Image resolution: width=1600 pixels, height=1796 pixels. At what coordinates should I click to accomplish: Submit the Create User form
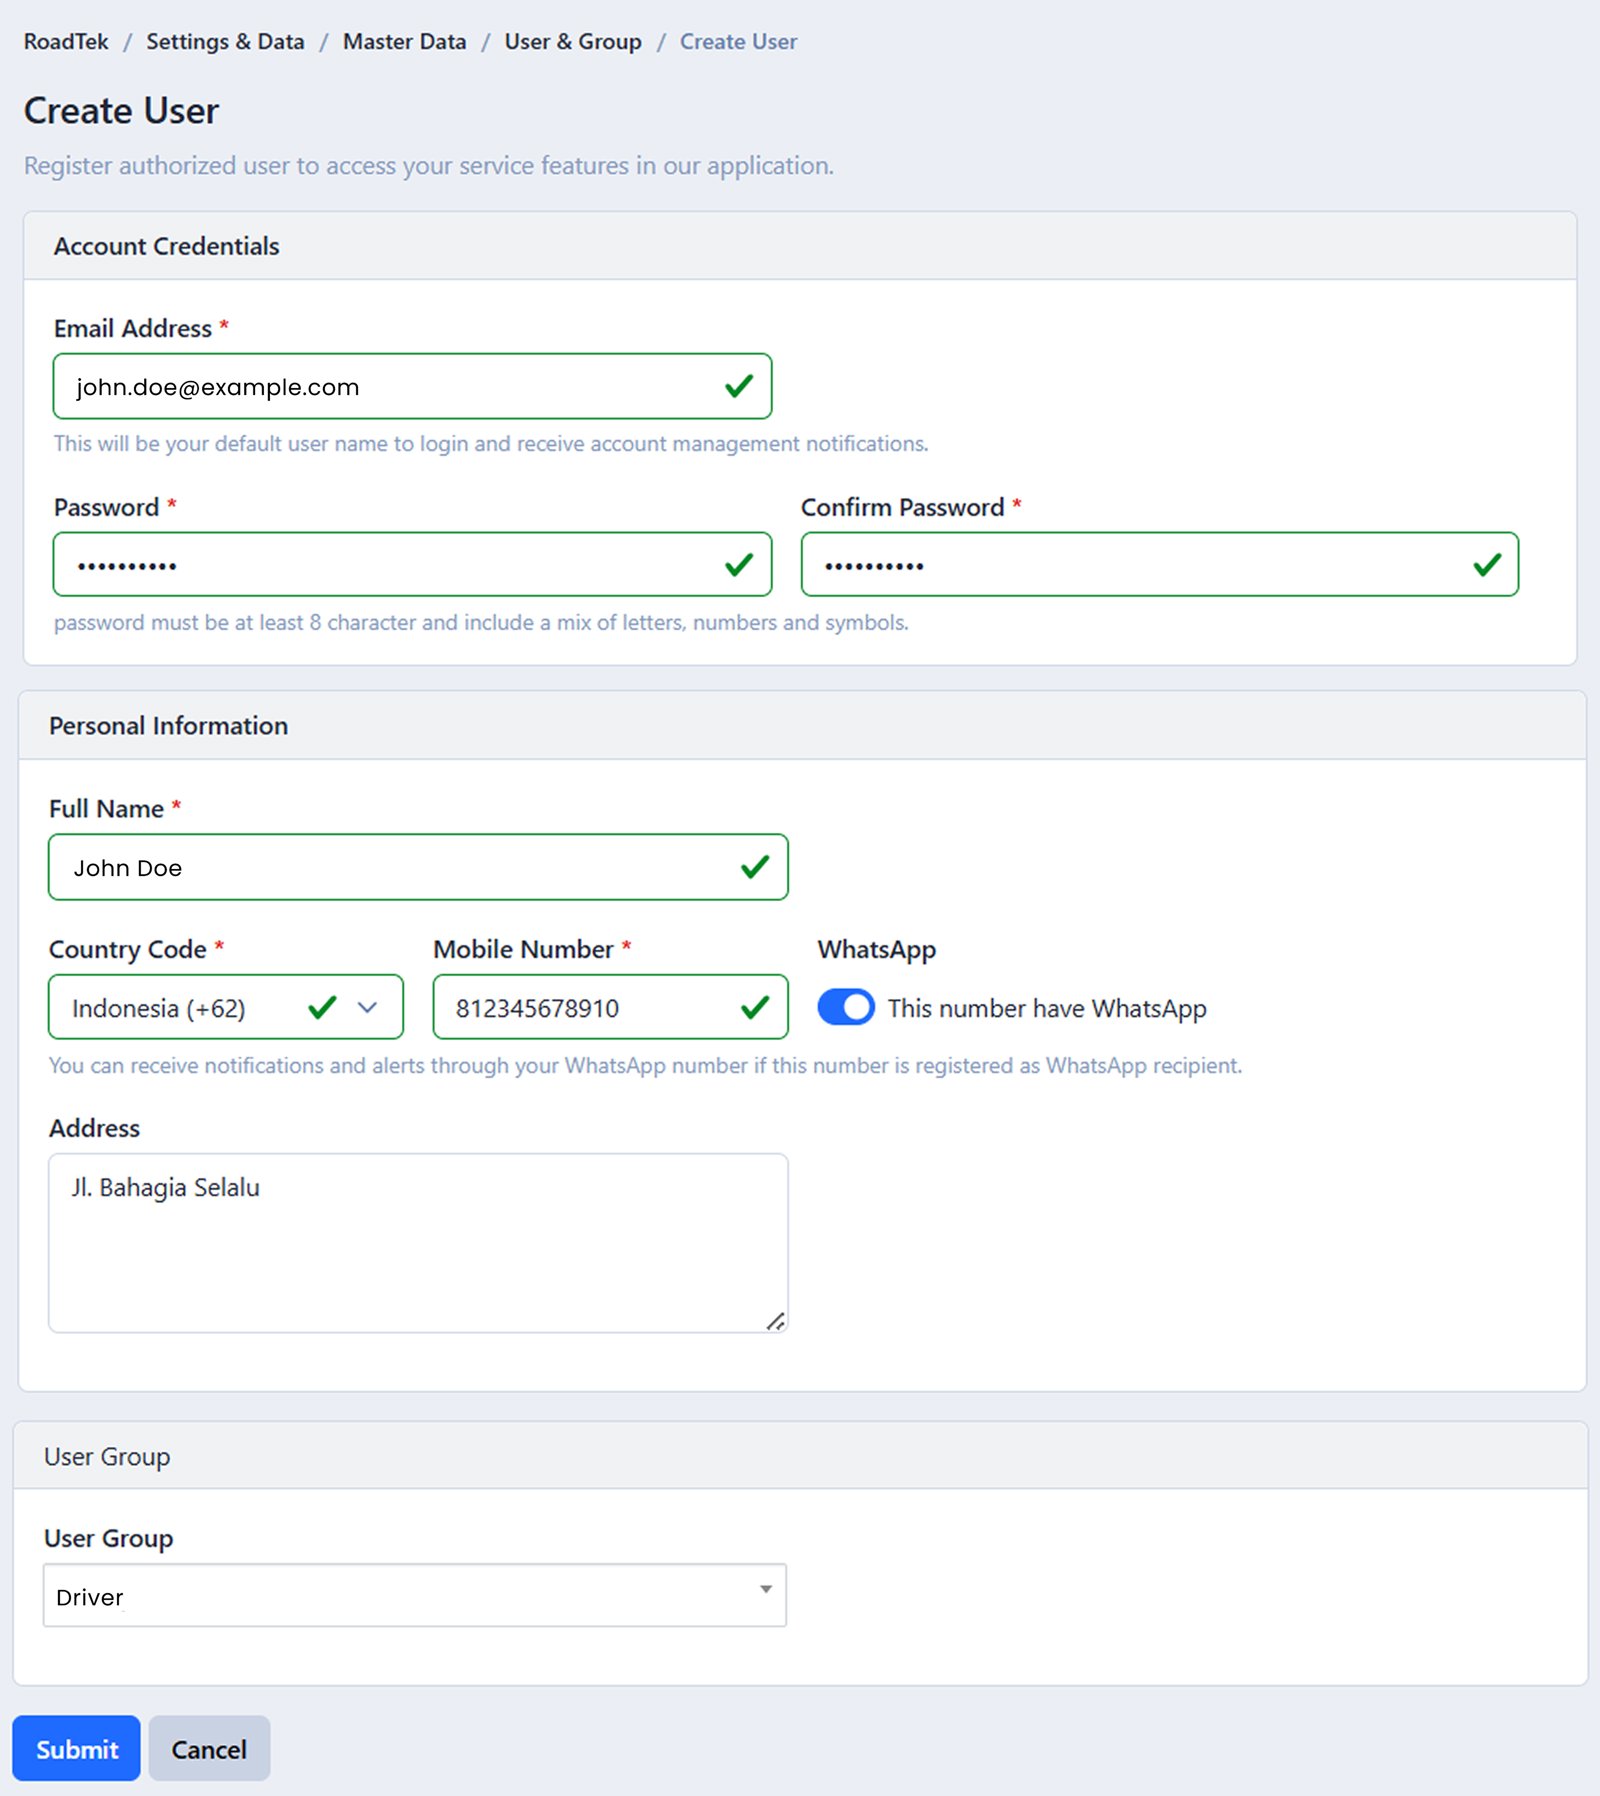(x=76, y=1748)
